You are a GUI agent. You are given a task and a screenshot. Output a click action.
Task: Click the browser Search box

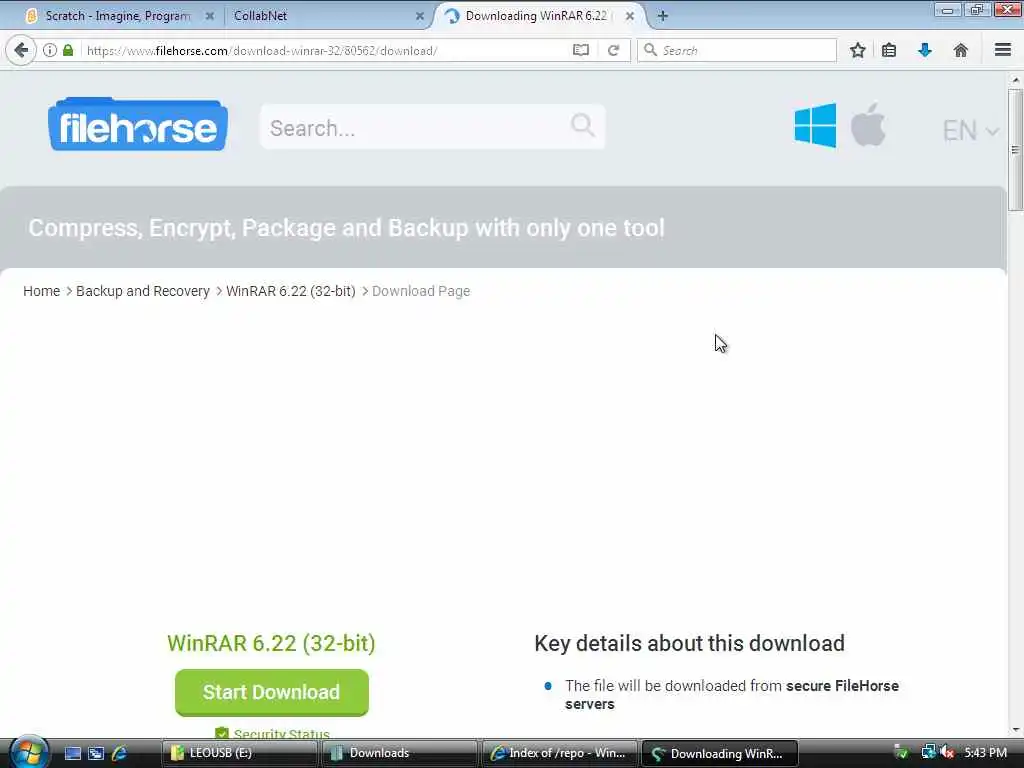tap(737, 50)
